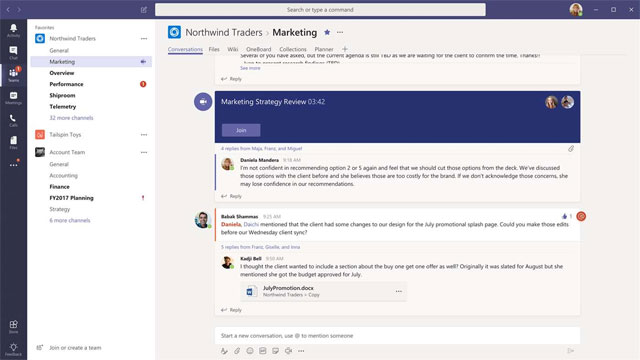Screen dimensions: 640x360
Task: Expand 5 replies from Franz, Giselle, and Inna
Action: [x=260, y=247]
